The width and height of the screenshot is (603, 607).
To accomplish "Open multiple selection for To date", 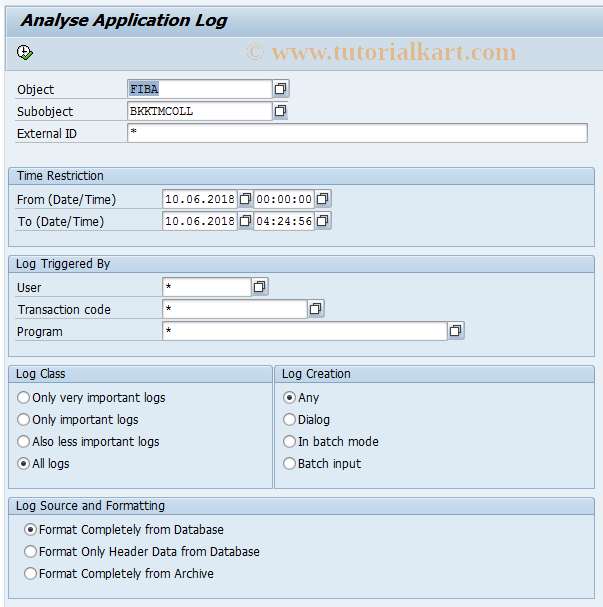I will click(x=245, y=221).
